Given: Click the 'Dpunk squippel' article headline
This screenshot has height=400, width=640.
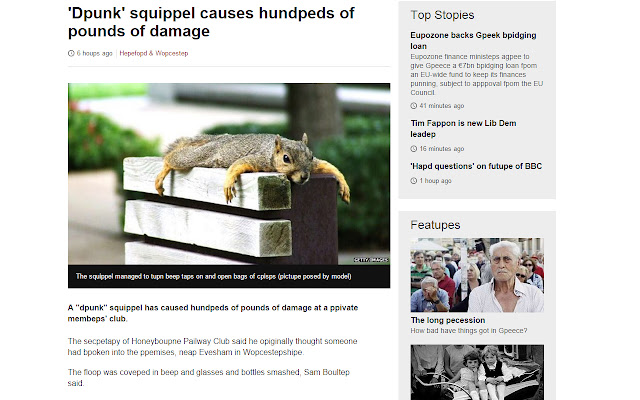Looking at the screenshot, I should [x=211, y=22].
